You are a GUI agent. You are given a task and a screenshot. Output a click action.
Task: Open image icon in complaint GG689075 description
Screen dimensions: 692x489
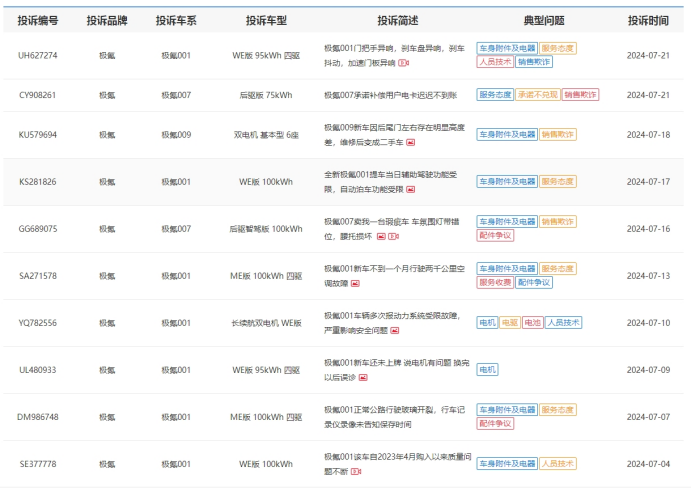tap(381, 237)
